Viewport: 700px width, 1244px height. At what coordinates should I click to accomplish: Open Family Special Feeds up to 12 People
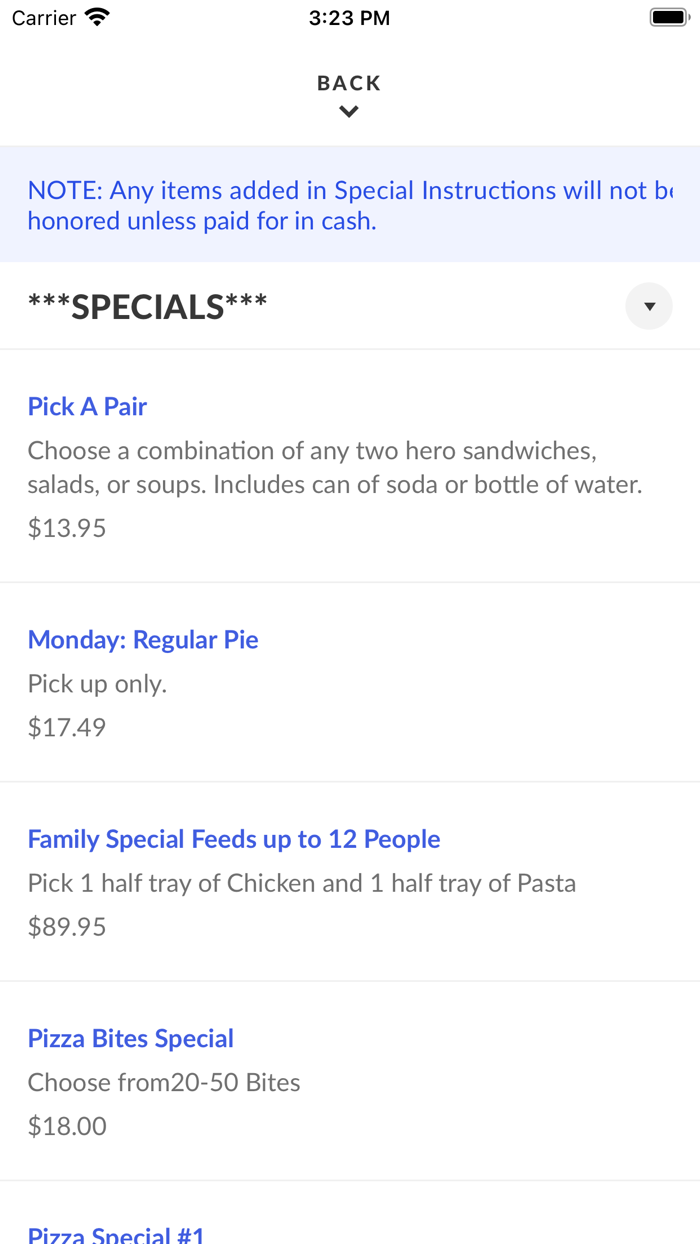(x=233, y=839)
